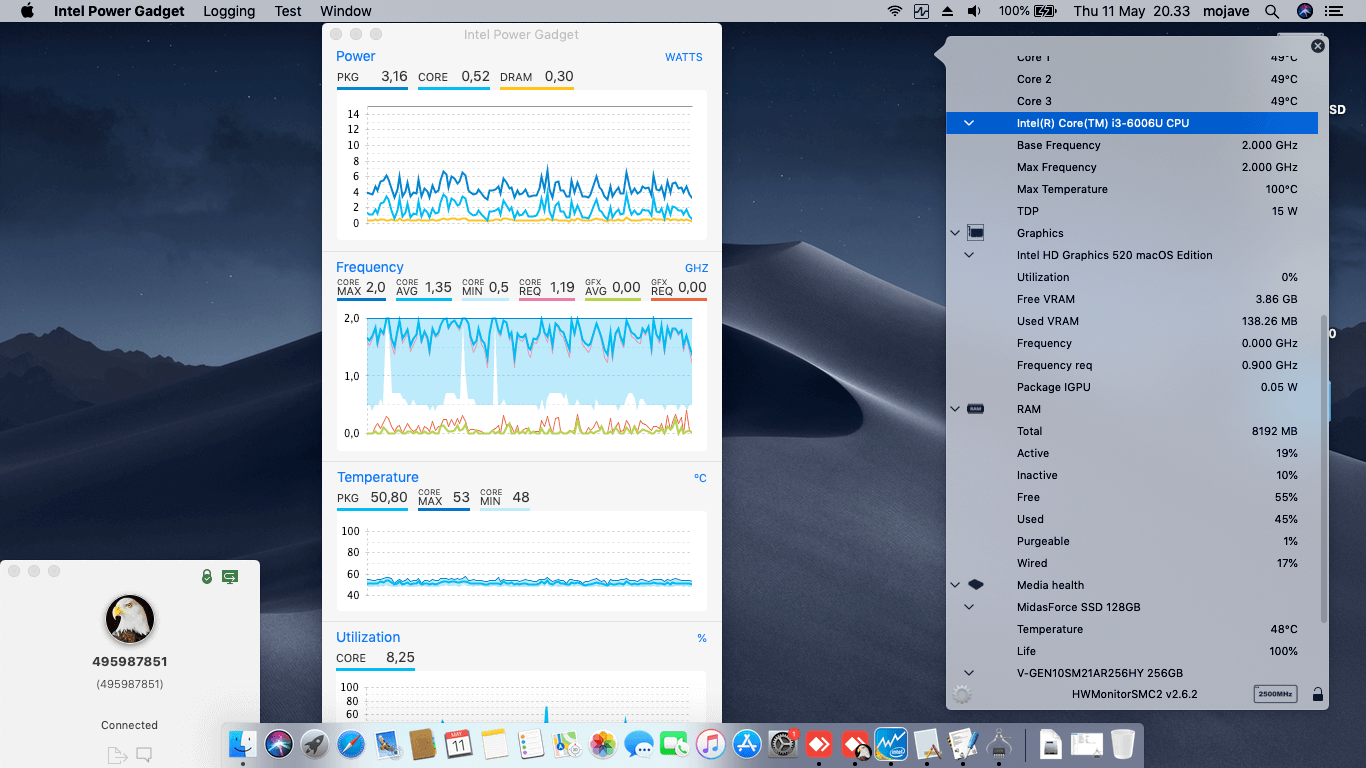Click the eject icon in menu bar

tap(948, 11)
